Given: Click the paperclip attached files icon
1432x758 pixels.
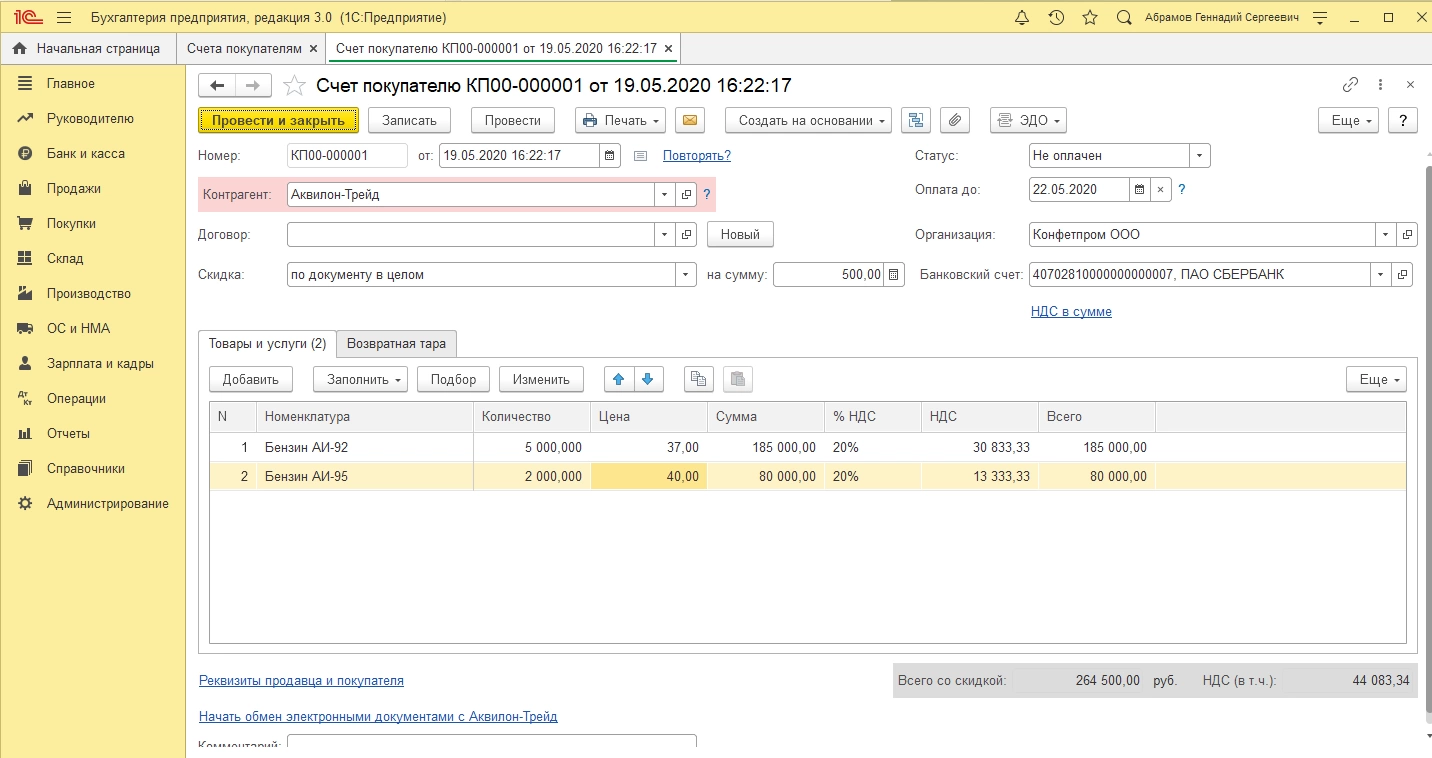Looking at the screenshot, I should (x=955, y=120).
